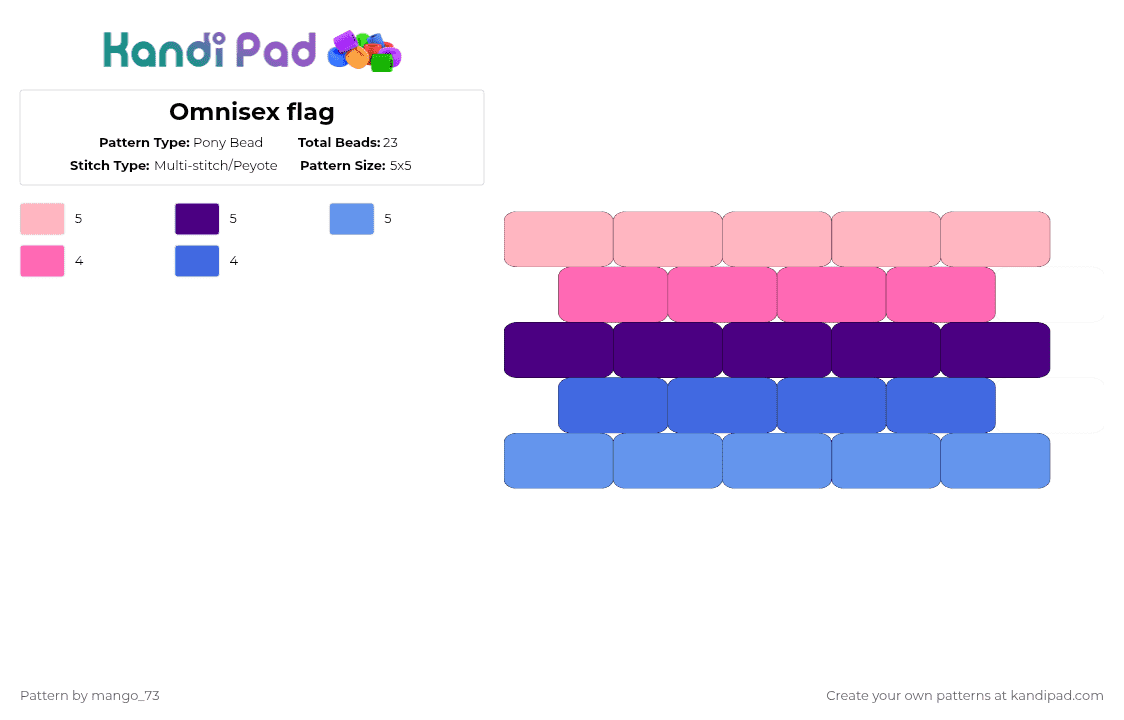Click the last light pink bead in top row
This screenshot has height=720, width=1124.
tap(996, 239)
